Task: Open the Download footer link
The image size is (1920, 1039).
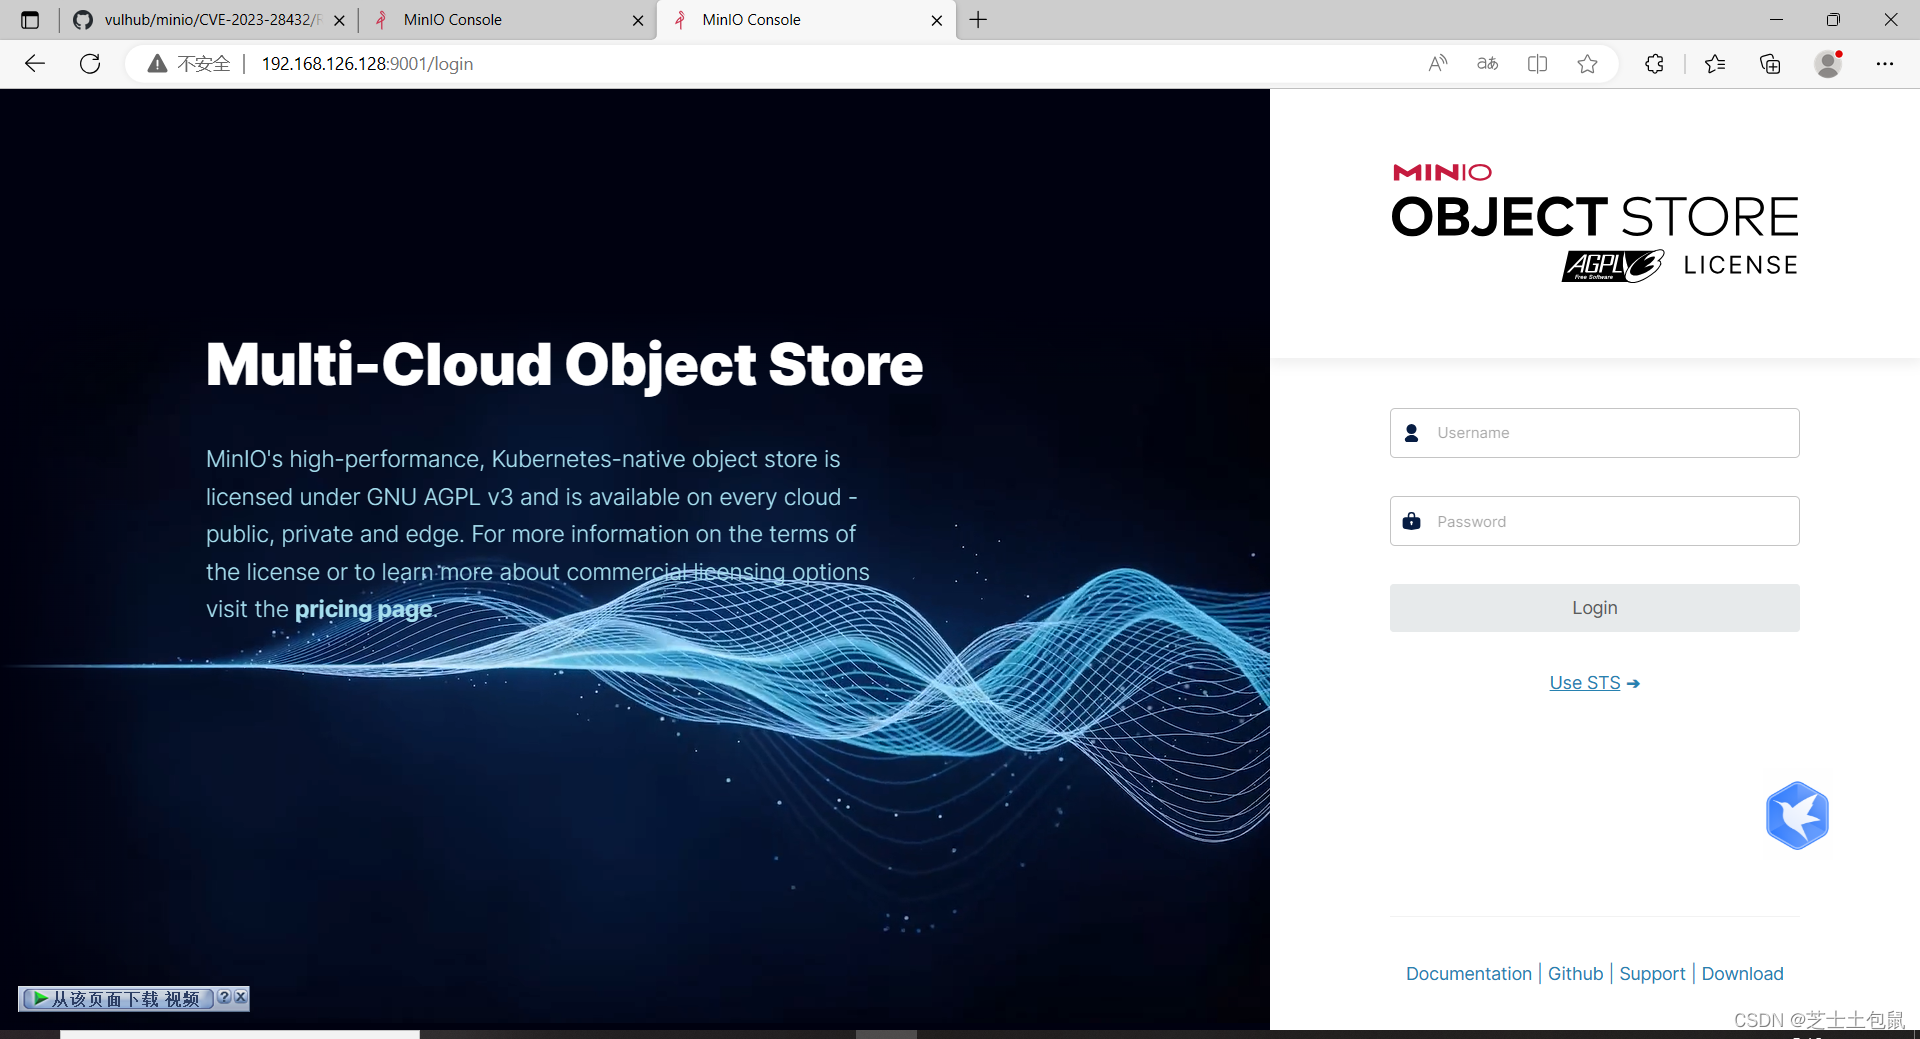Action: (x=1742, y=974)
